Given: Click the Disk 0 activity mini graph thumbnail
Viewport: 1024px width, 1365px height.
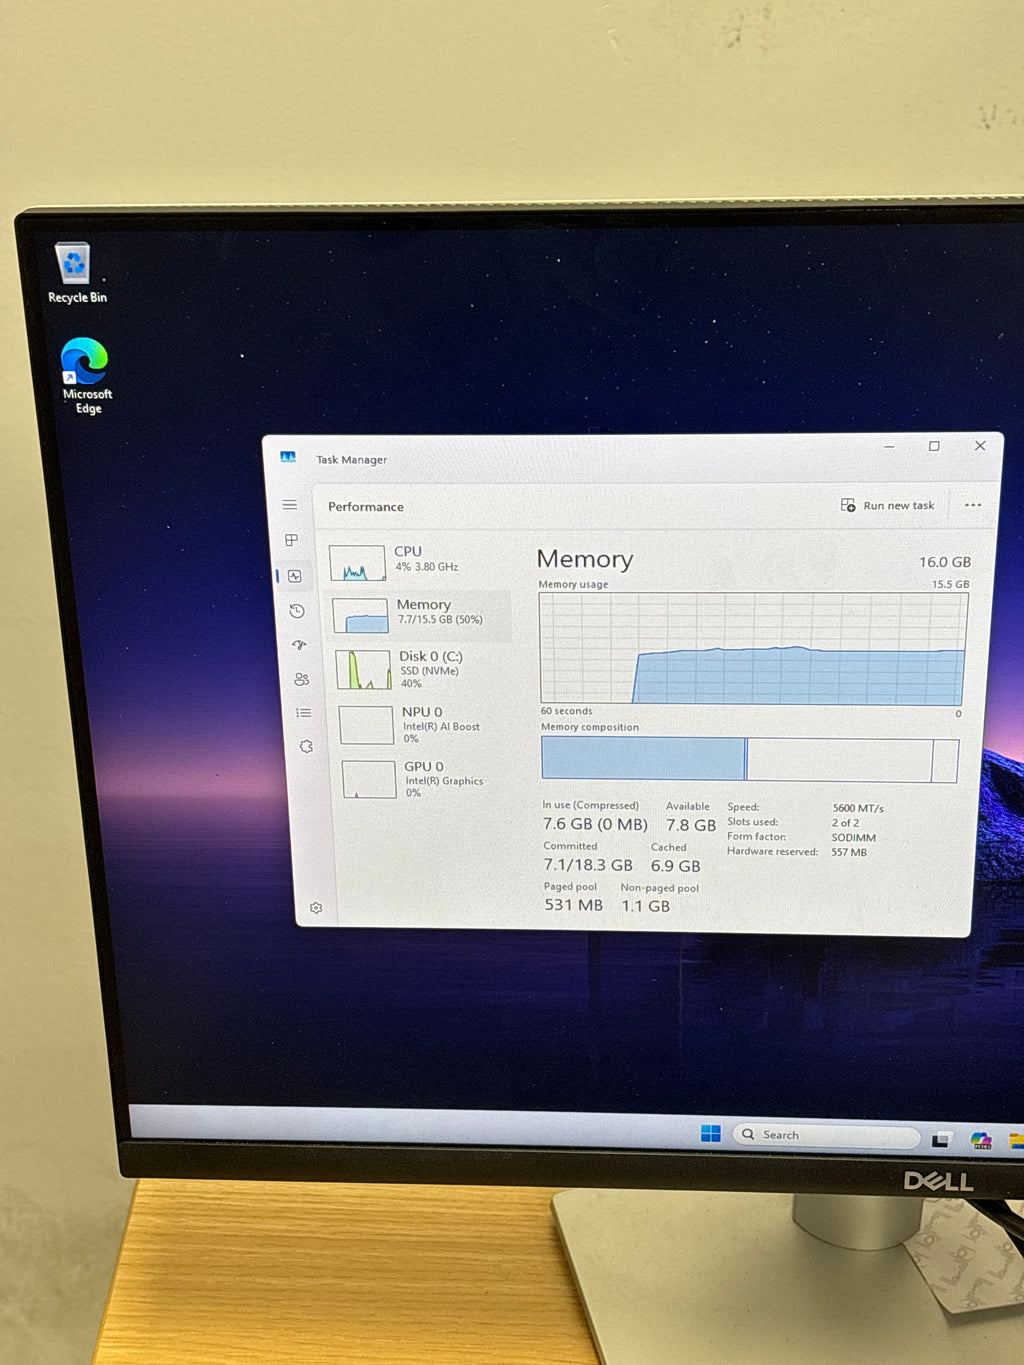Looking at the screenshot, I should (363, 670).
